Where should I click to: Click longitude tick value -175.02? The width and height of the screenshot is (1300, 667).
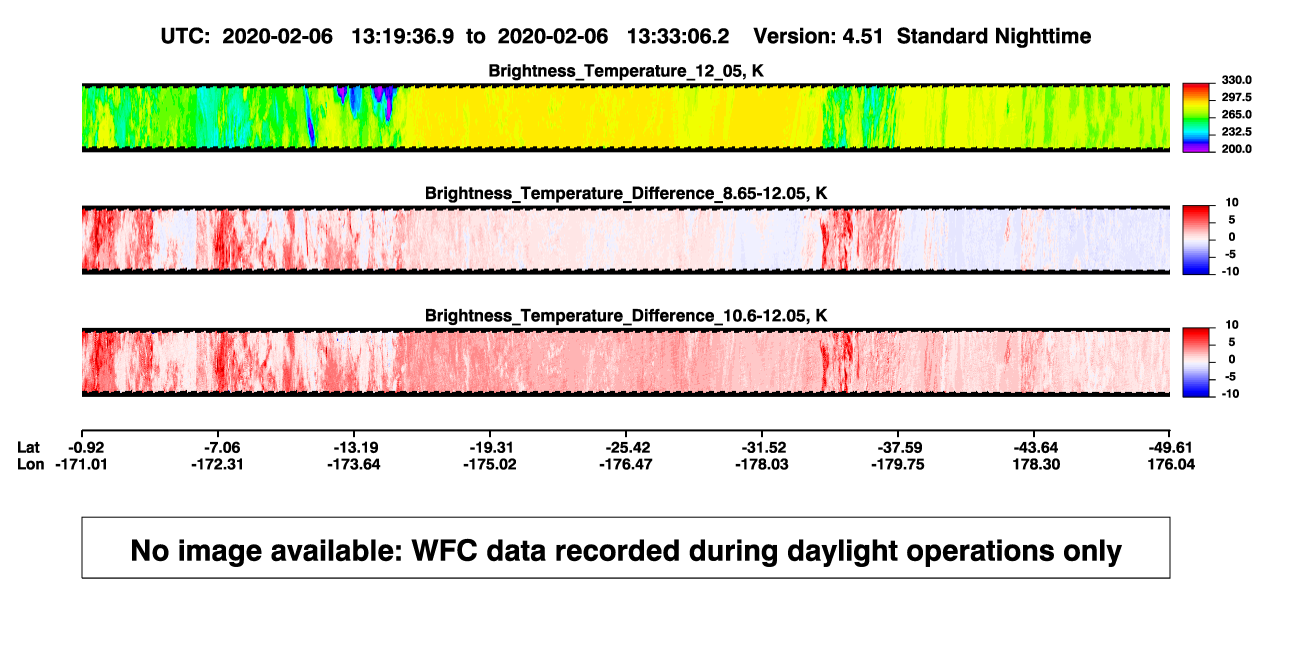pyautogui.click(x=489, y=464)
